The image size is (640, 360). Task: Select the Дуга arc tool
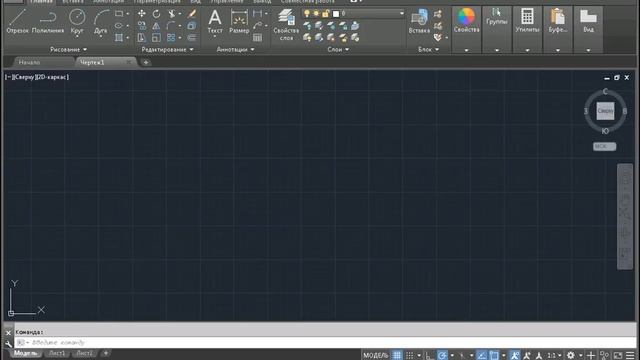click(x=100, y=21)
